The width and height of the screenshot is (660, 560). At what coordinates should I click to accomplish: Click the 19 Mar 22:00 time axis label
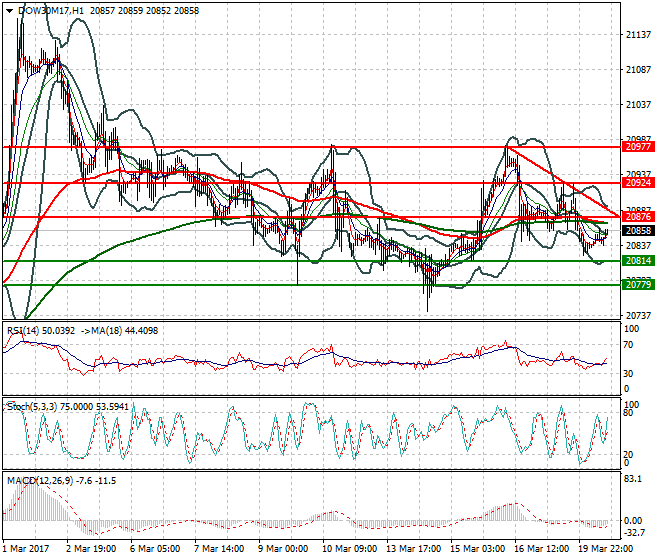606,549
